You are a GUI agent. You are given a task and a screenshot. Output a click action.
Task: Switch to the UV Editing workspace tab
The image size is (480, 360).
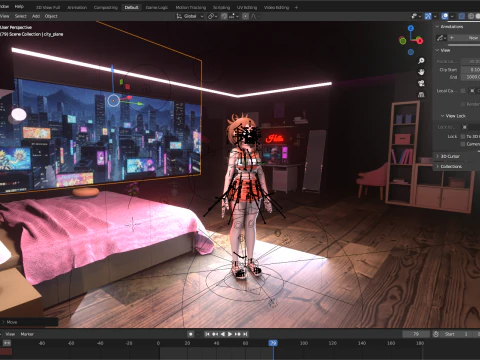click(x=247, y=7)
